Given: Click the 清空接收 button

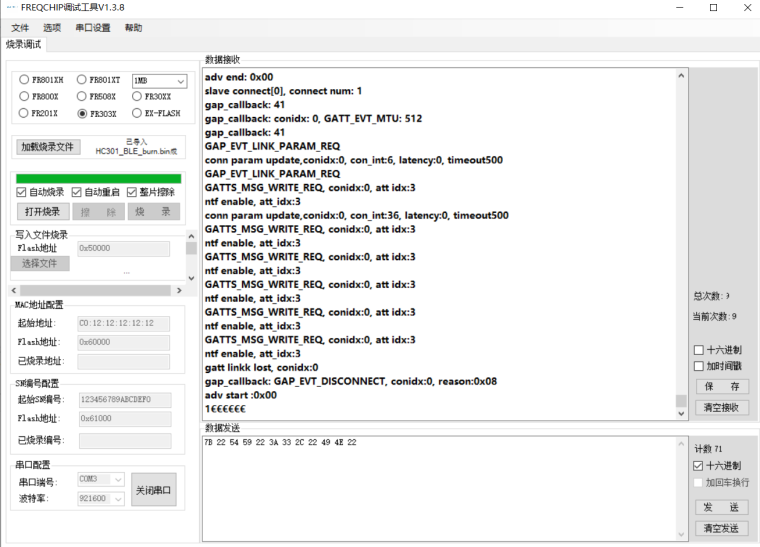Looking at the screenshot, I should click(721, 407).
